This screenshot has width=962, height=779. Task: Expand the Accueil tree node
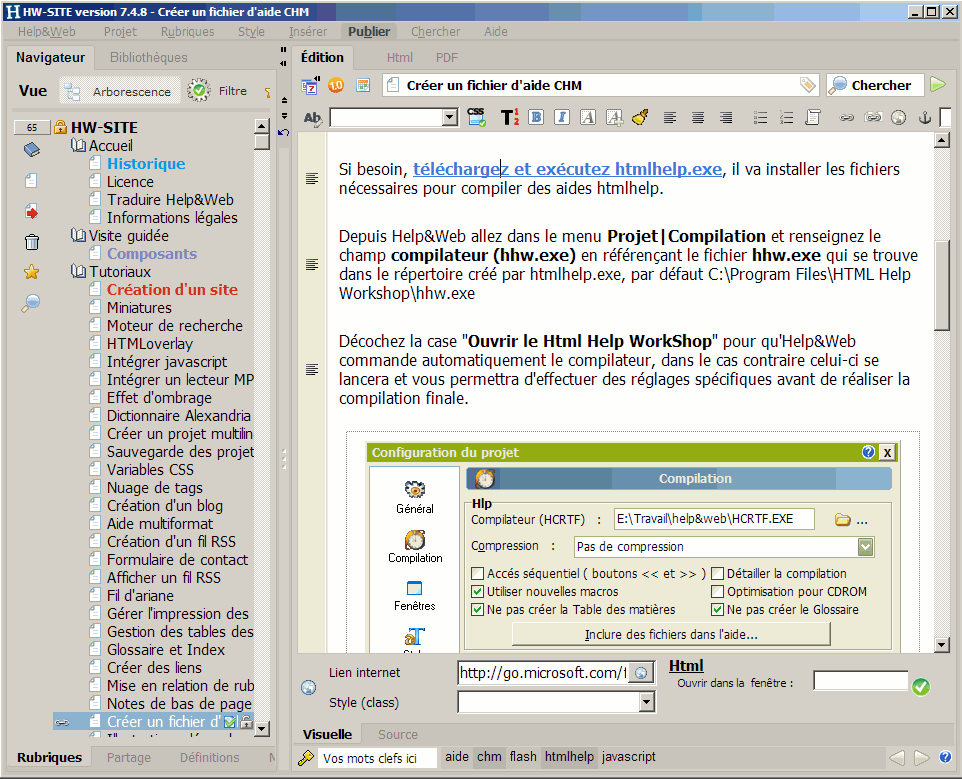click(x=78, y=145)
